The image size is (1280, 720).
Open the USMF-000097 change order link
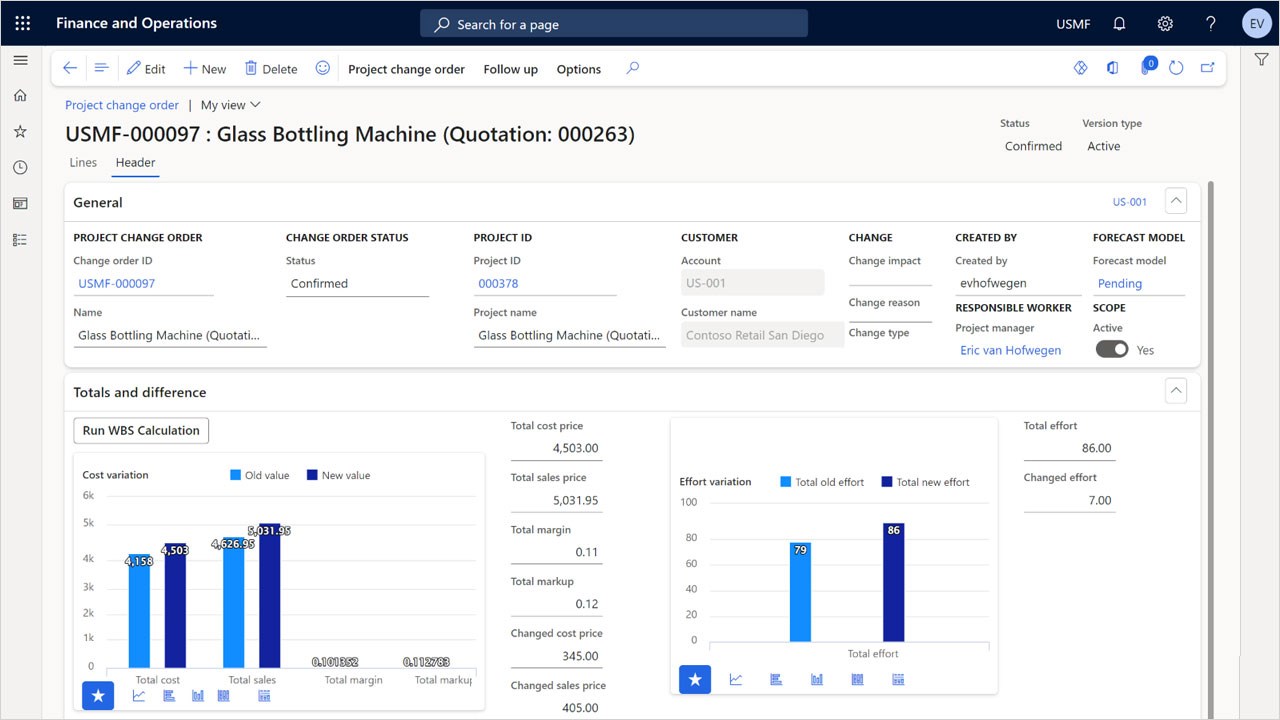[x=117, y=283]
